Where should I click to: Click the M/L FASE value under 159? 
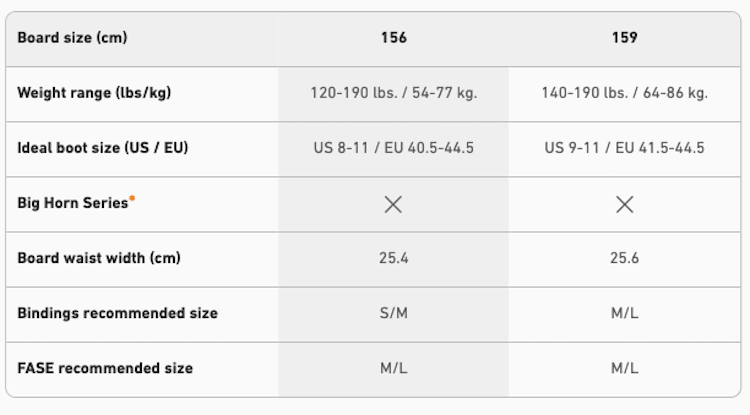coord(624,368)
